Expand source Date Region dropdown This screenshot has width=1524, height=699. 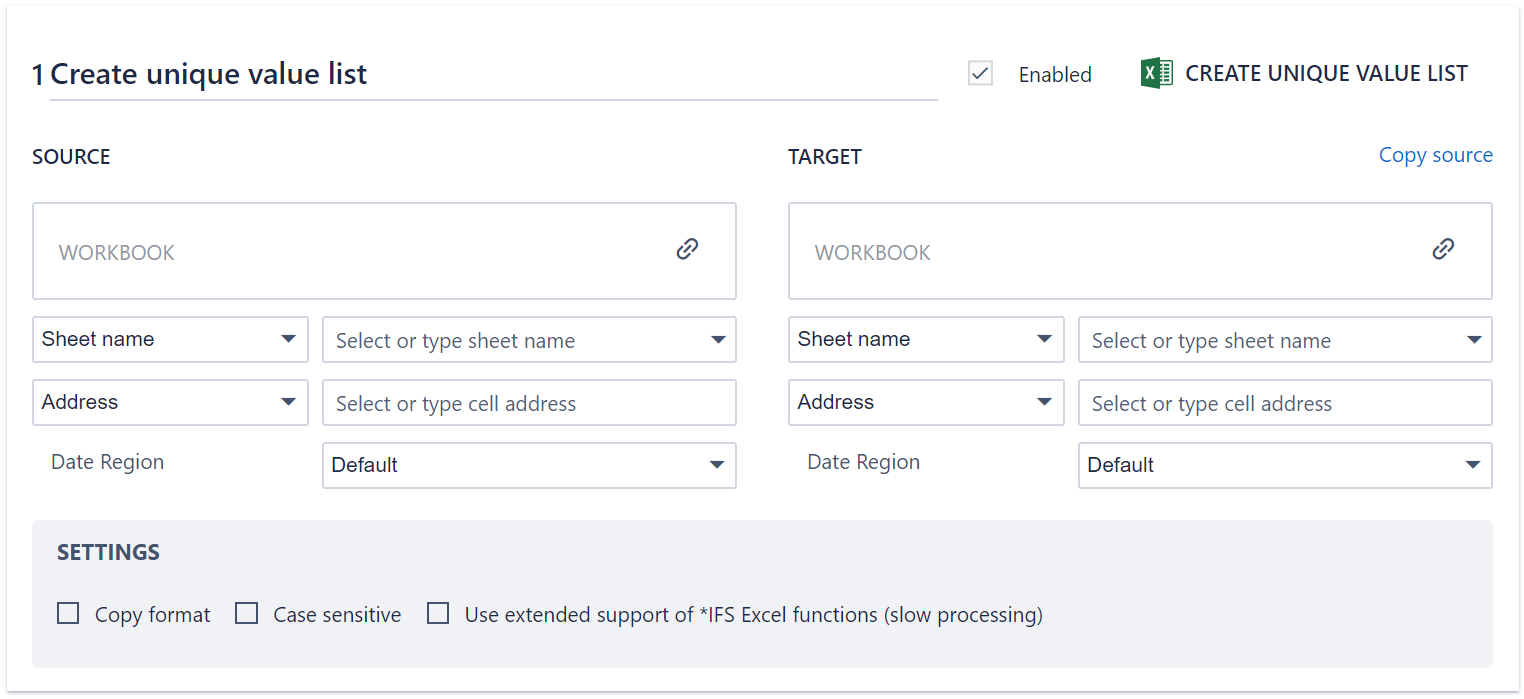(x=529, y=465)
